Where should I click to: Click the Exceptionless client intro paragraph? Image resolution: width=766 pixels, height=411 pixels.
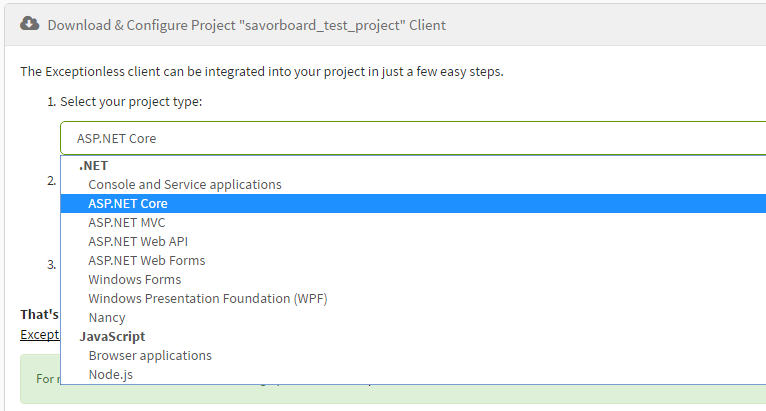[262, 72]
